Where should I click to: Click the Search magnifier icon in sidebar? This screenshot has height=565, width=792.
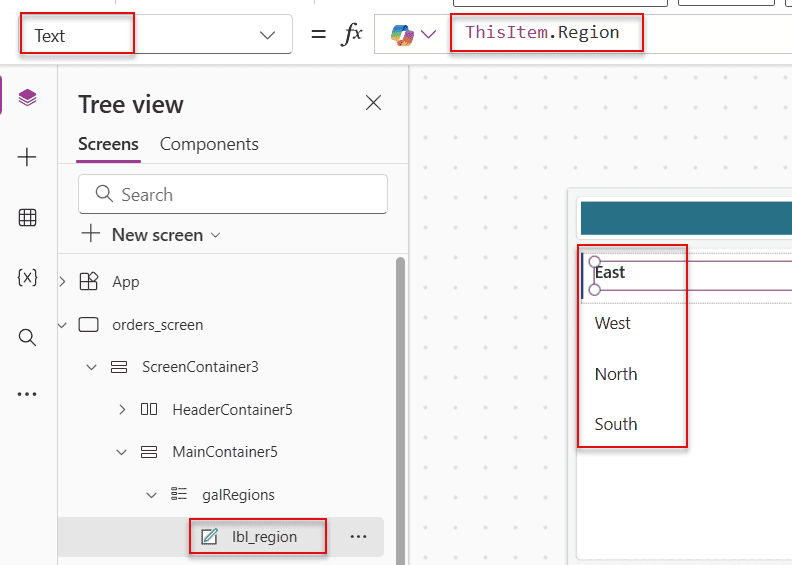click(x=27, y=337)
